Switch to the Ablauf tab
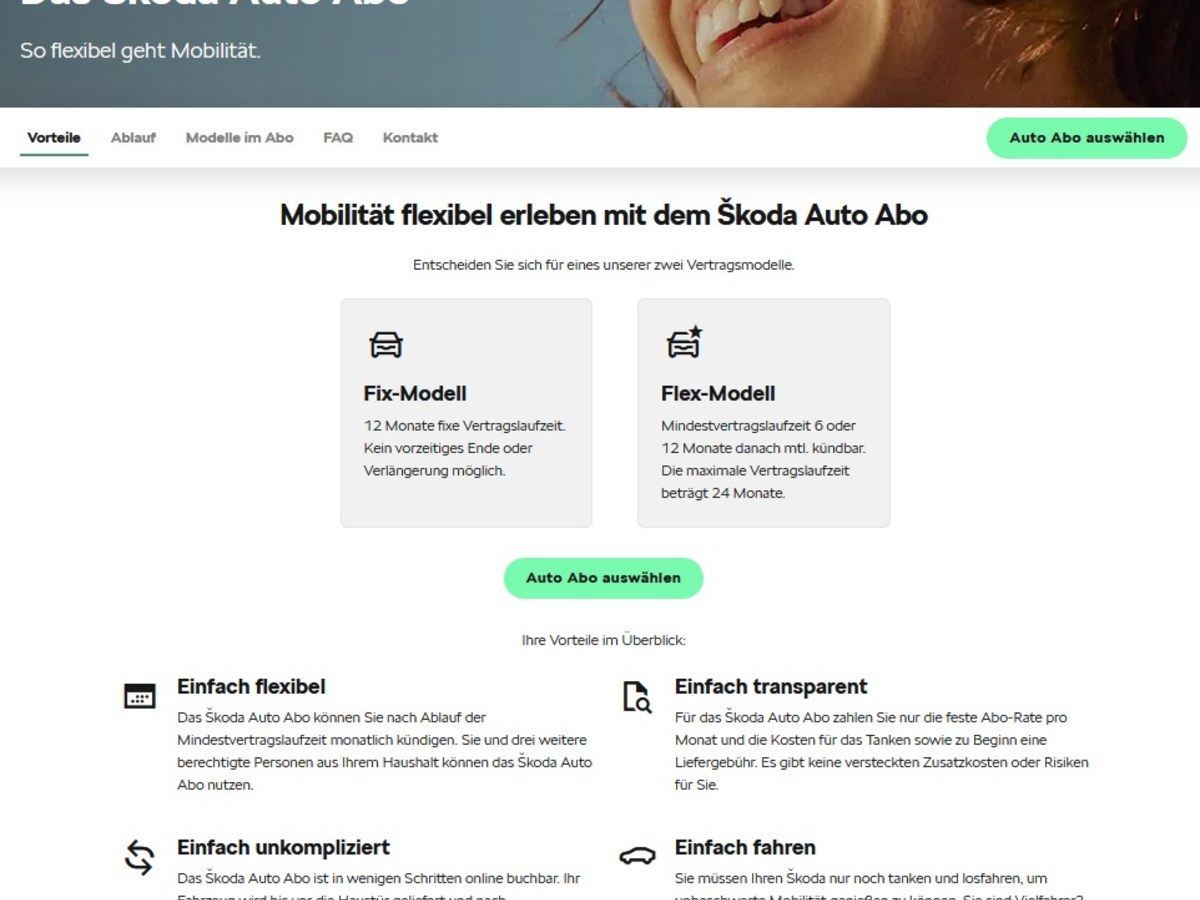 coord(133,138)
